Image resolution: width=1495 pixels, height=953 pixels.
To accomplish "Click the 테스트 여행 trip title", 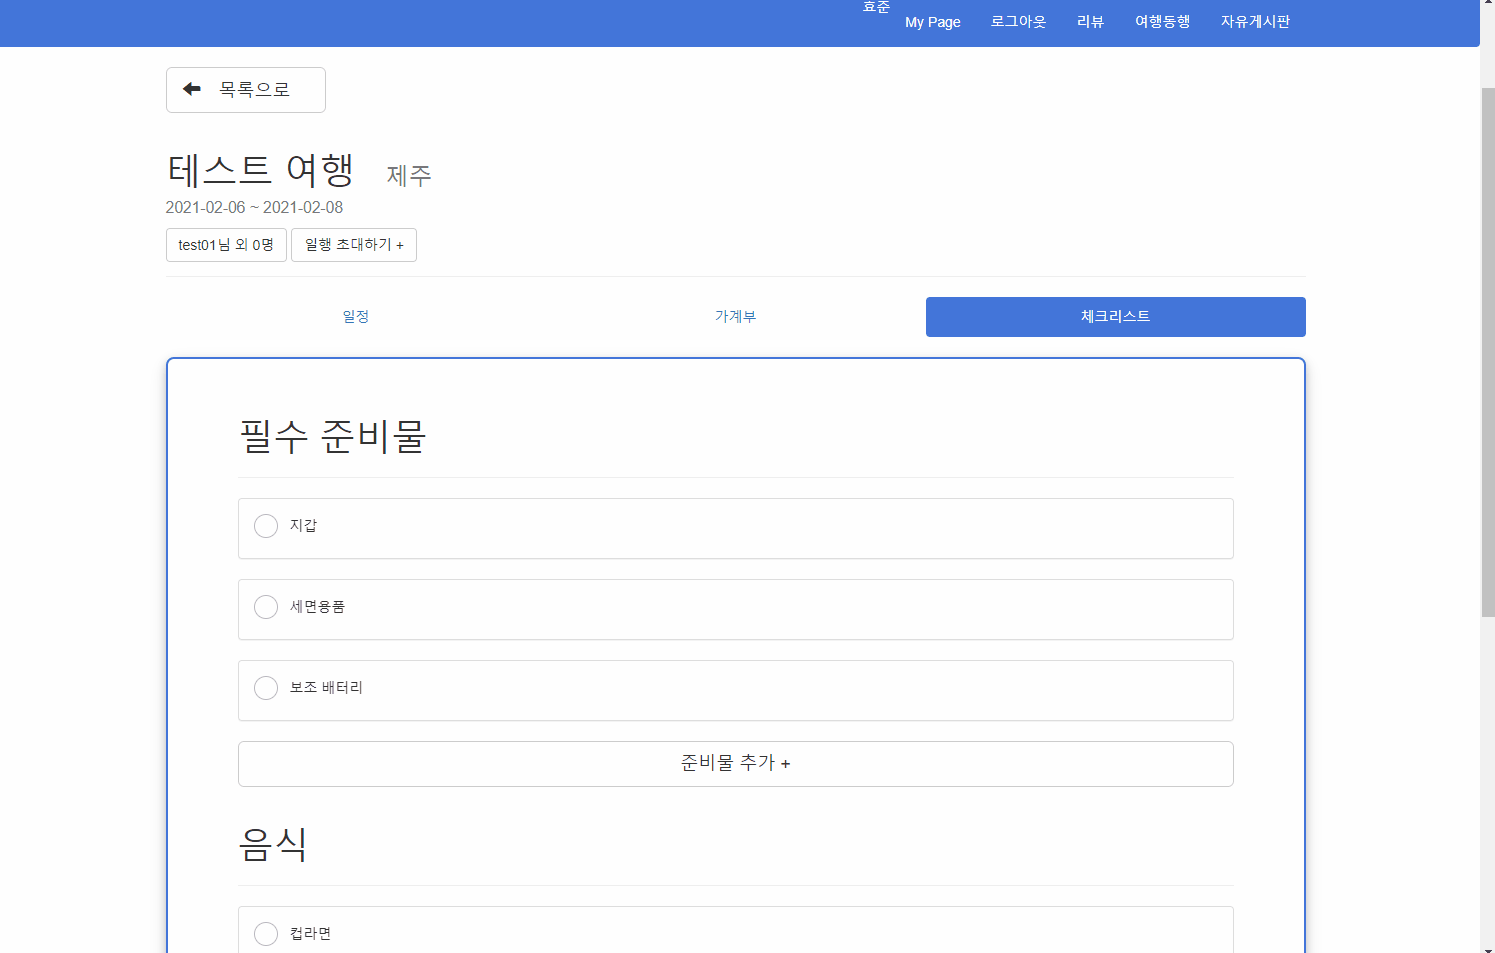I will 261,170.
